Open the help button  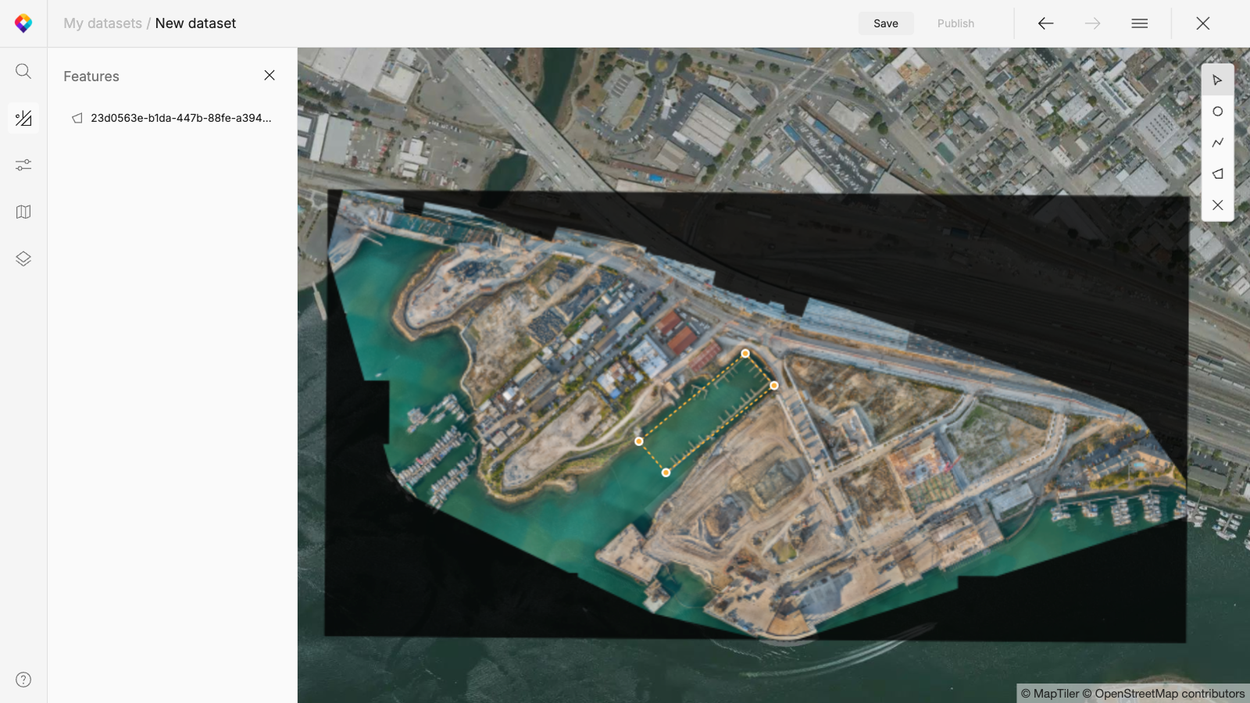pyautogui.click(x=23, y=678)
